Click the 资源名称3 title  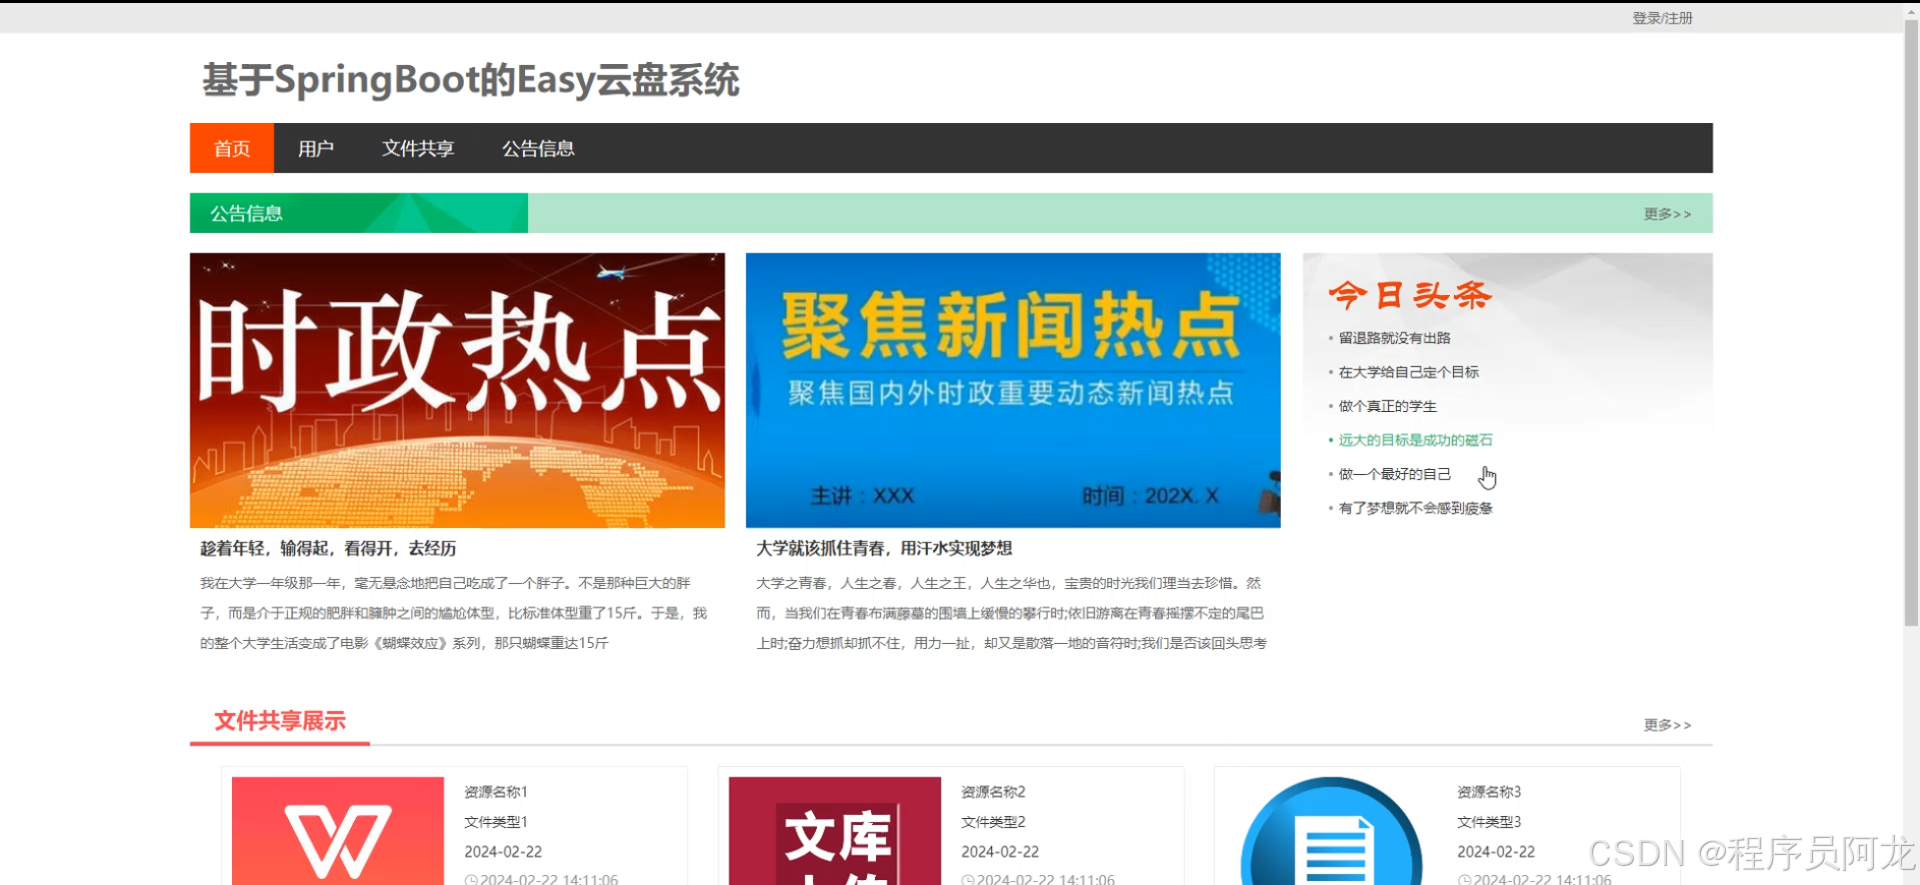coord(1489,792)
